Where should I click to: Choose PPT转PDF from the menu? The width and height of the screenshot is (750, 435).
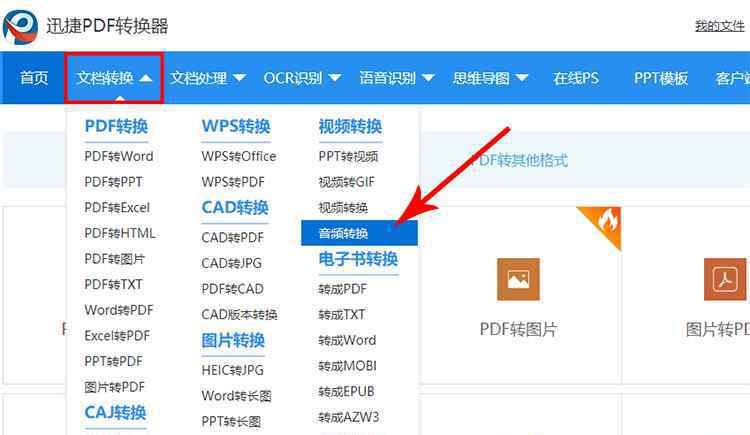(113, 361)
